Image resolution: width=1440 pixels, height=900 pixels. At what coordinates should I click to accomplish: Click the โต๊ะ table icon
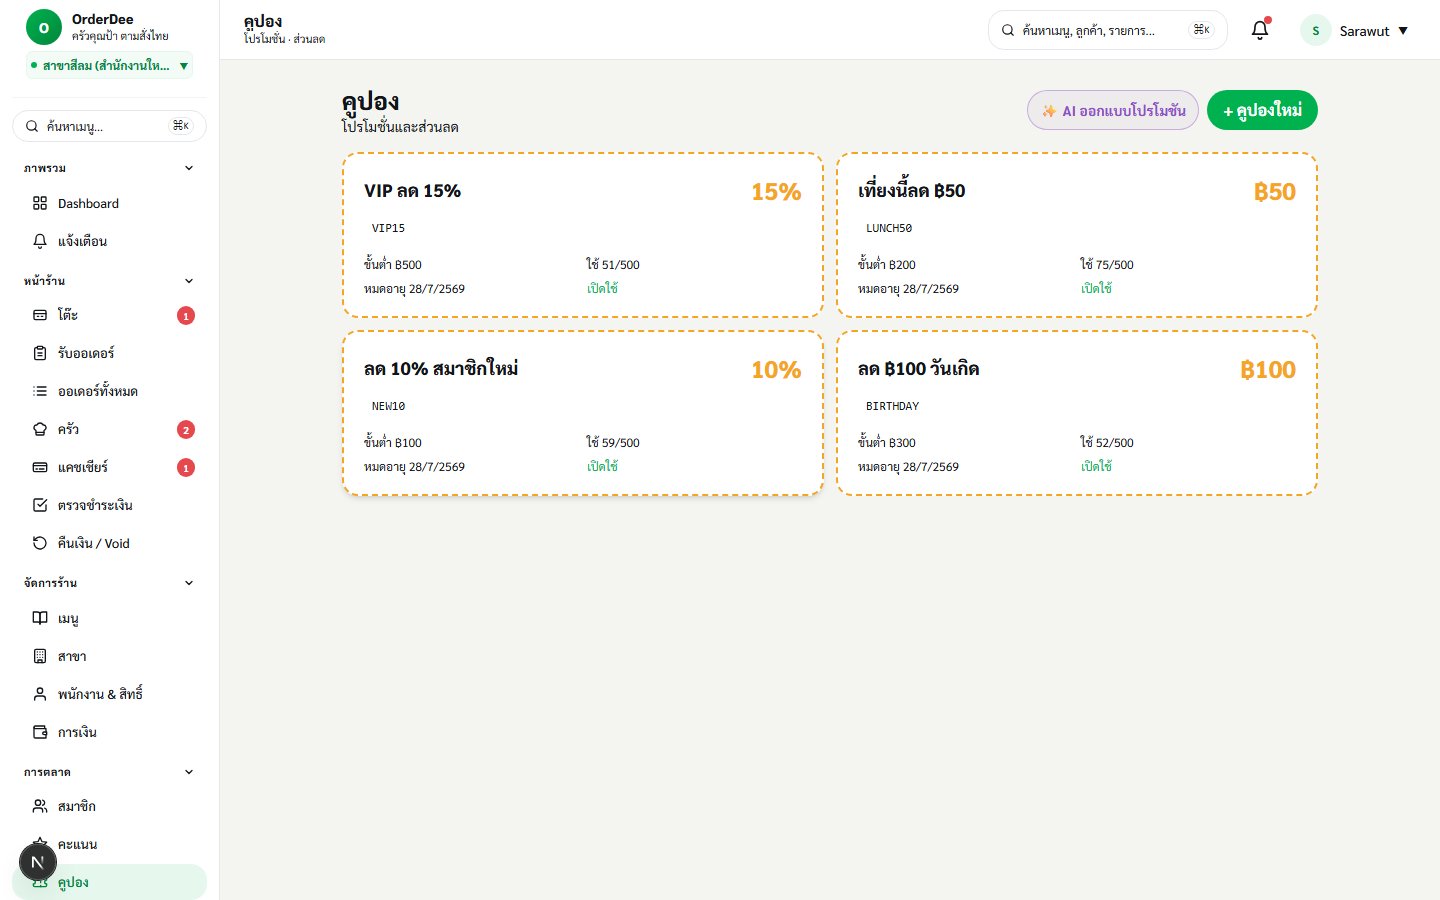click(40, 315)
